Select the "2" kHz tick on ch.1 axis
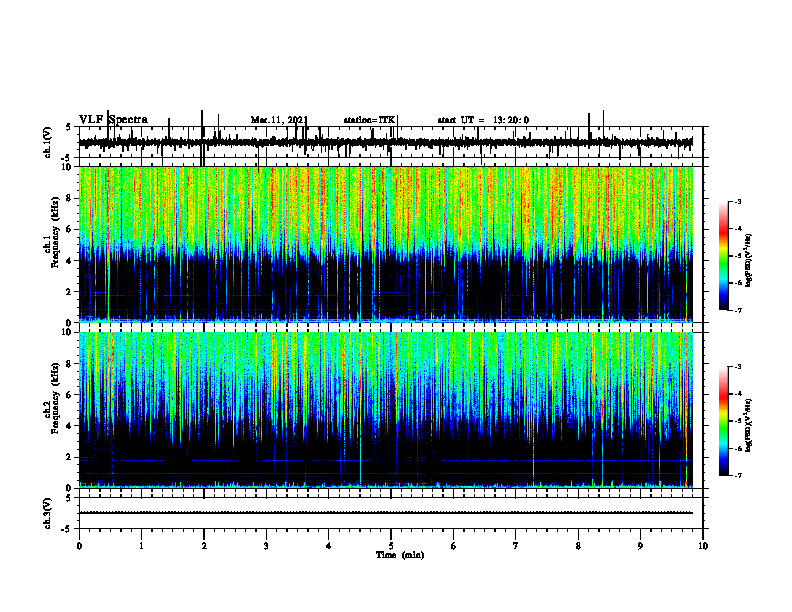 (69, 292)
